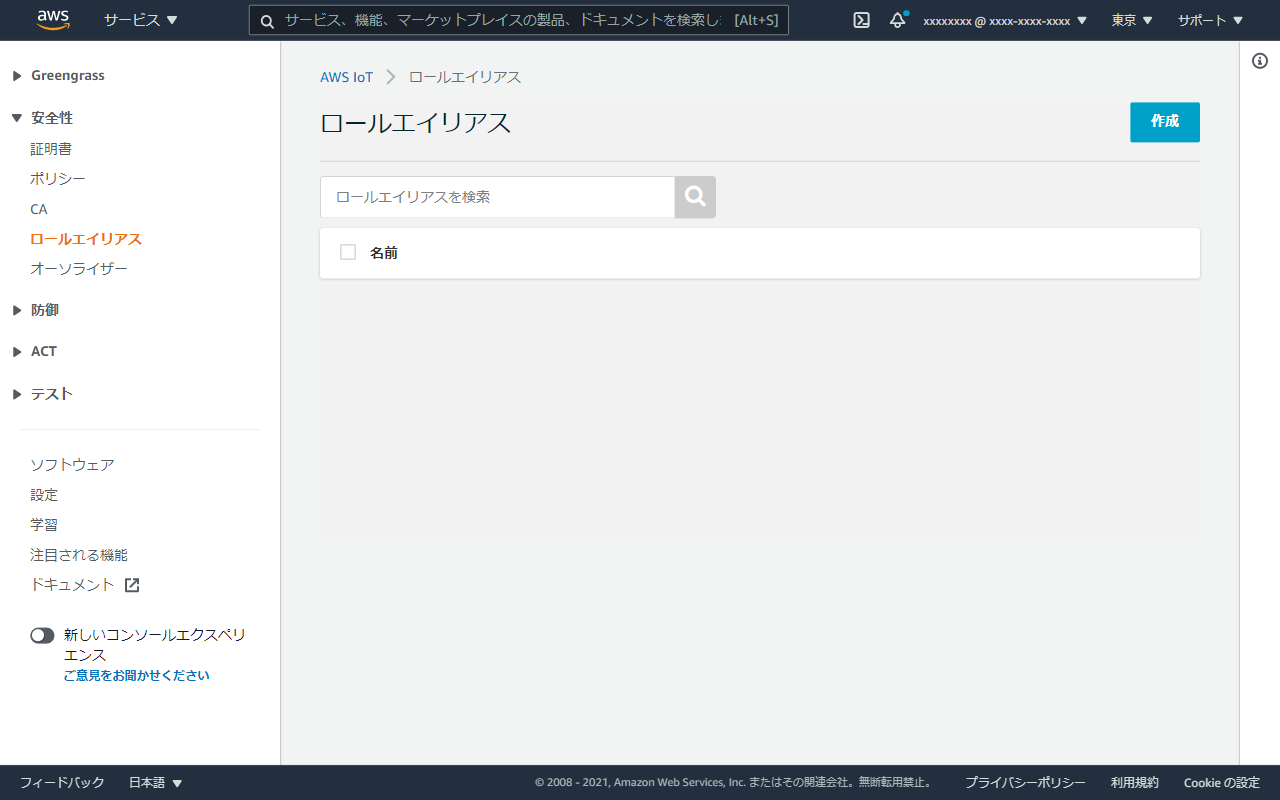The image size is (1280, 800).
Task: Click the search icon in the top navigation bar
Action: pos(266,19)
